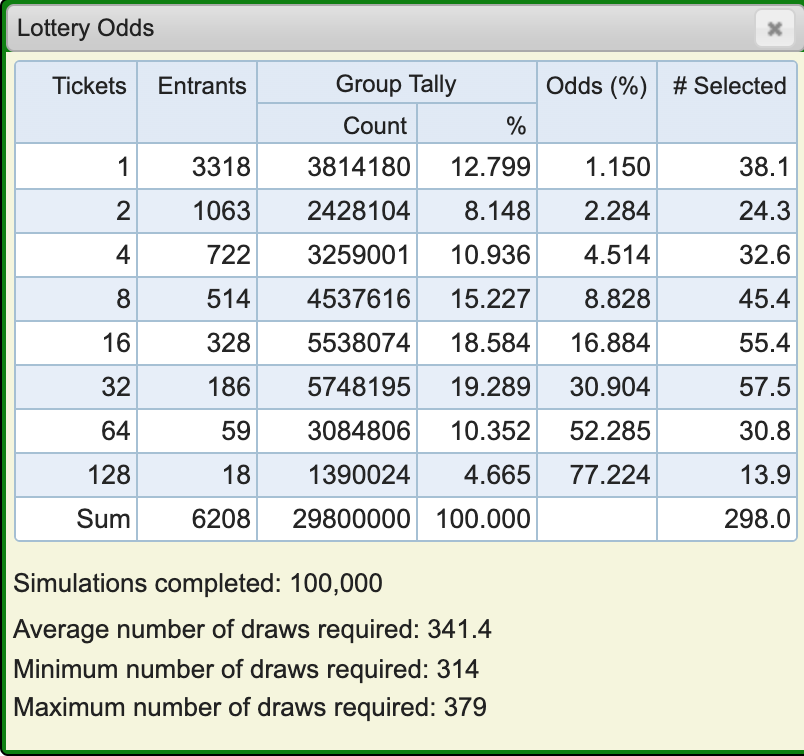Select the tickets value 64
Screen dimensions: 804x756
point(116,431)
